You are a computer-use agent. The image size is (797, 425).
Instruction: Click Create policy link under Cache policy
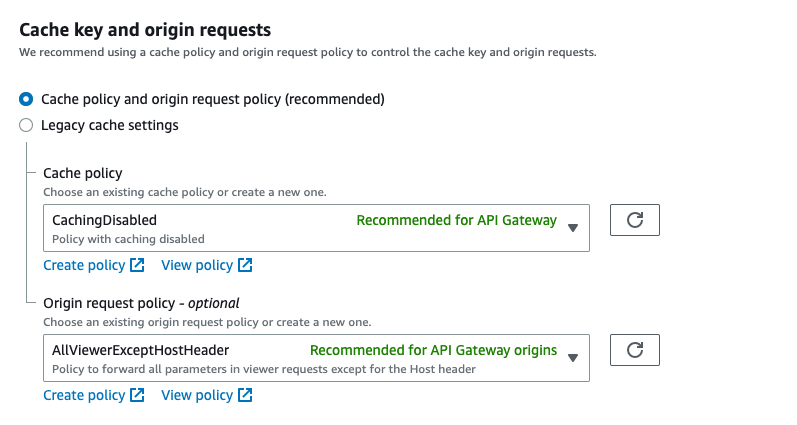tap(84, 265)
